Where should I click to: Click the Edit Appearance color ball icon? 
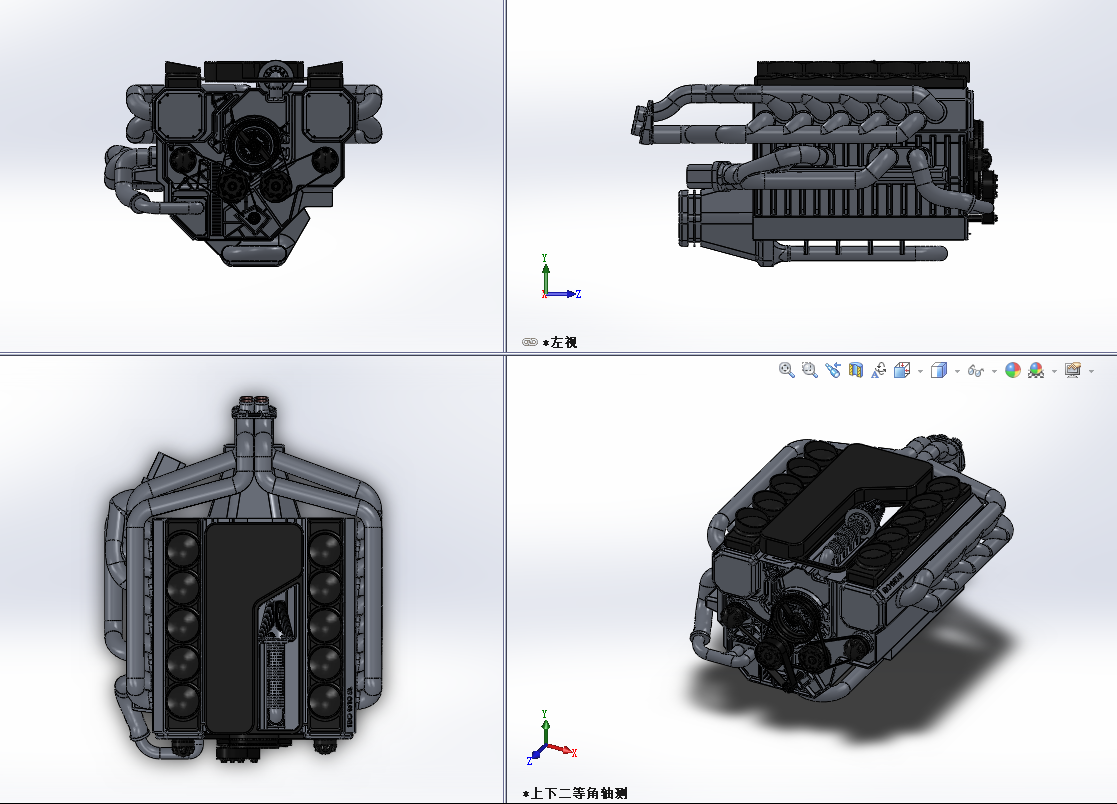pos(1013,370)
